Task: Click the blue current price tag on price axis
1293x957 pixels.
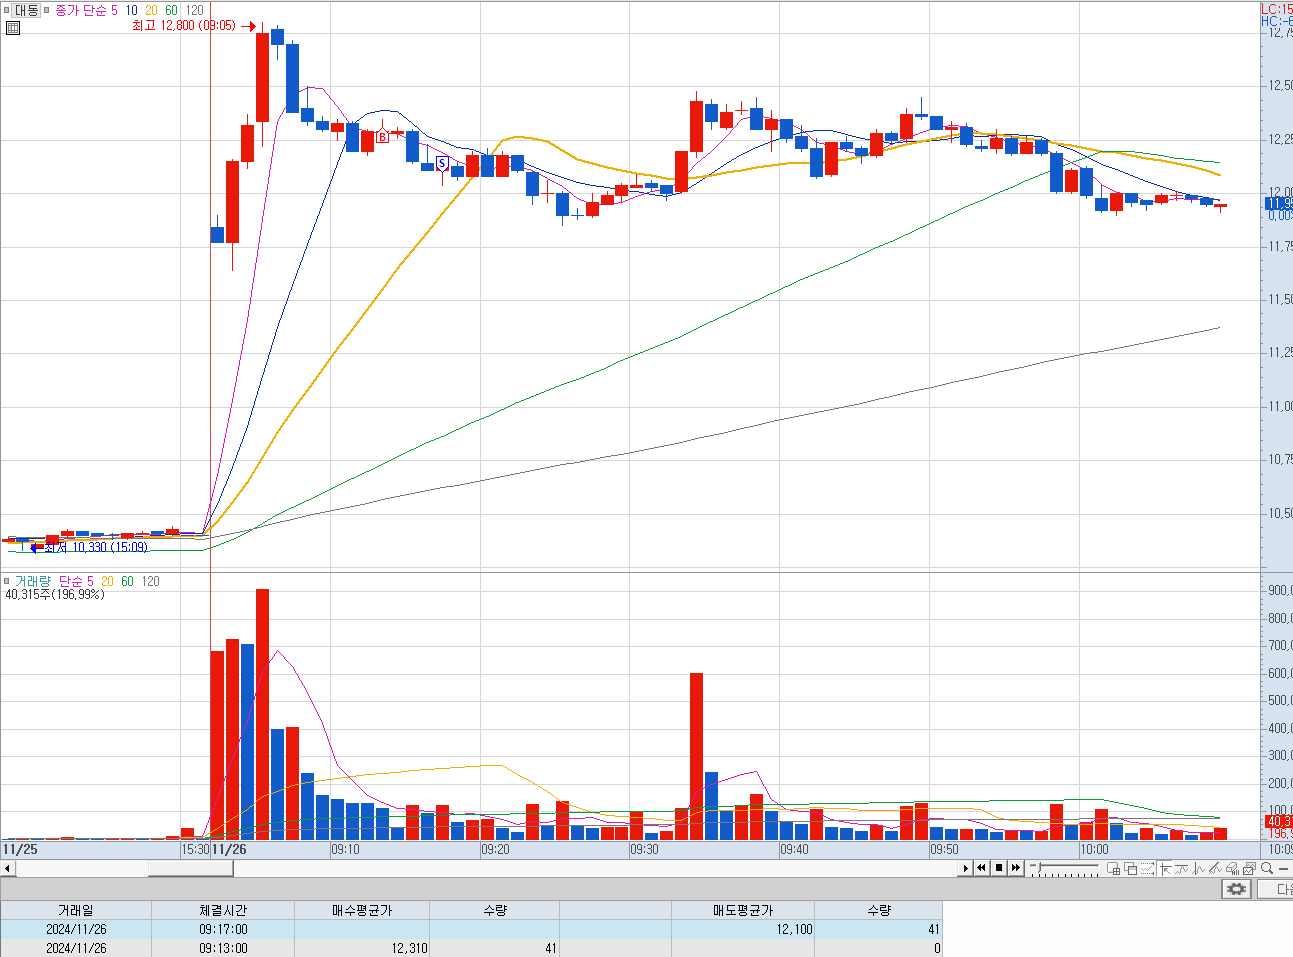Action: click(1279, 203)
